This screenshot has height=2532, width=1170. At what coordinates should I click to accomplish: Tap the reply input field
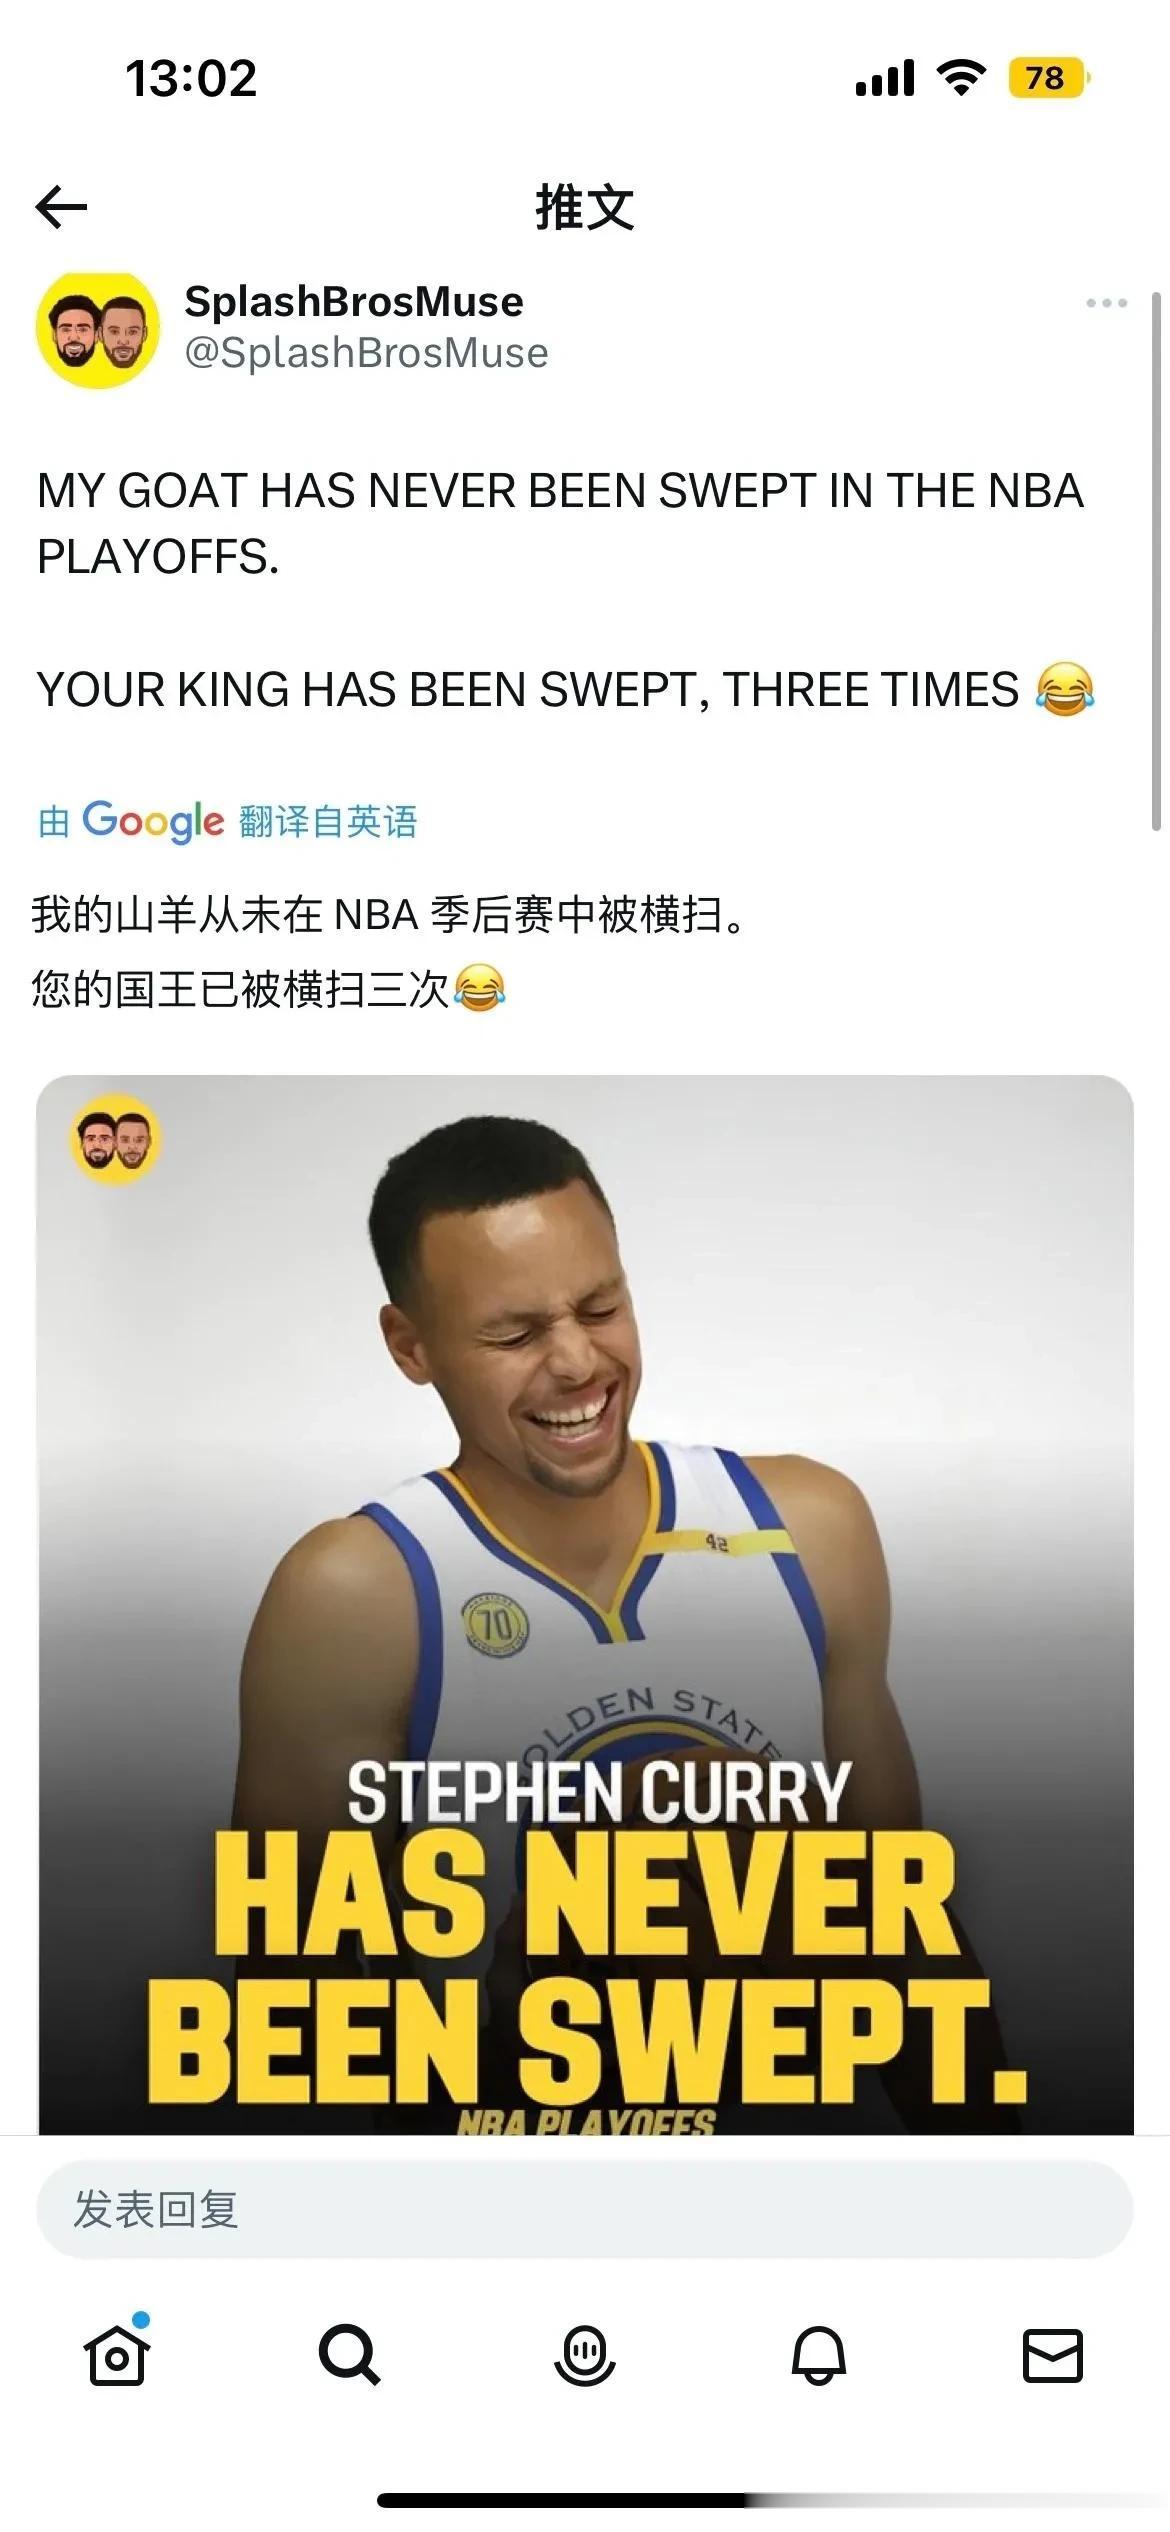[585, 2209]
